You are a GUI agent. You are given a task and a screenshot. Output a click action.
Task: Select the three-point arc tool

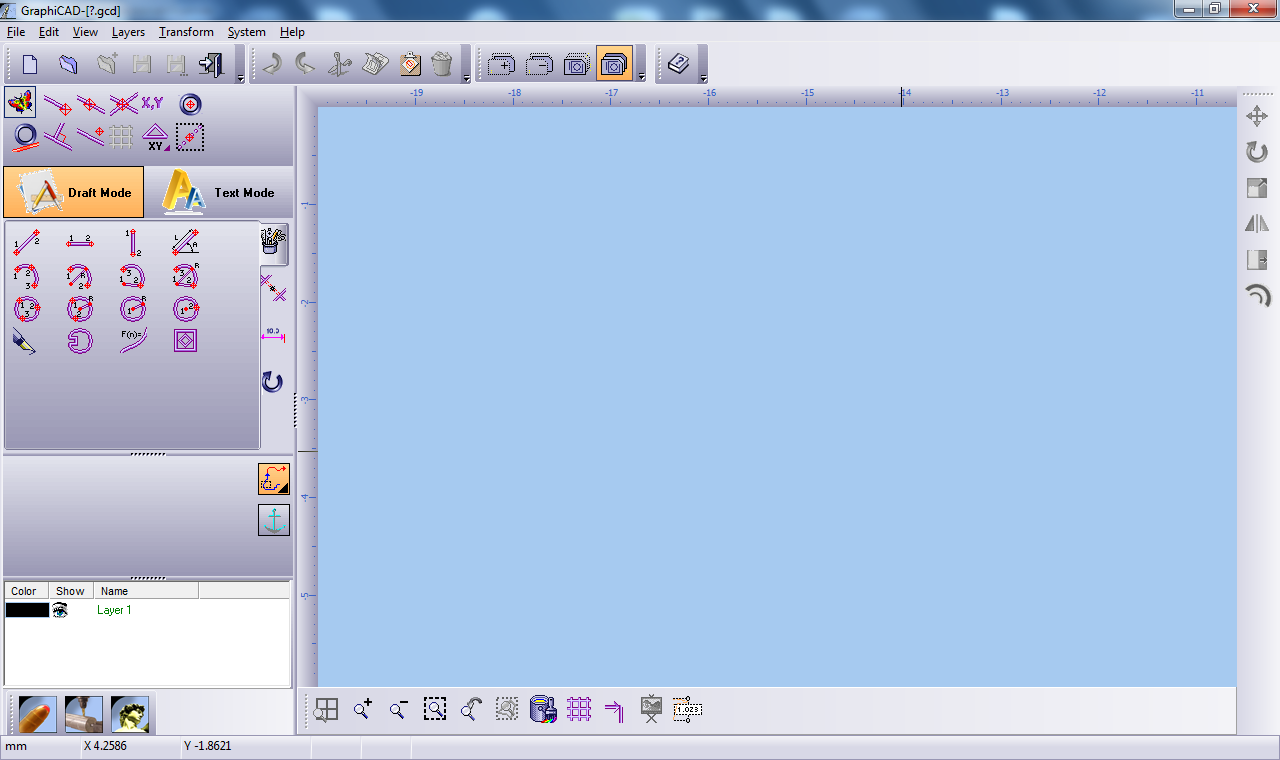tap(26, 275)
